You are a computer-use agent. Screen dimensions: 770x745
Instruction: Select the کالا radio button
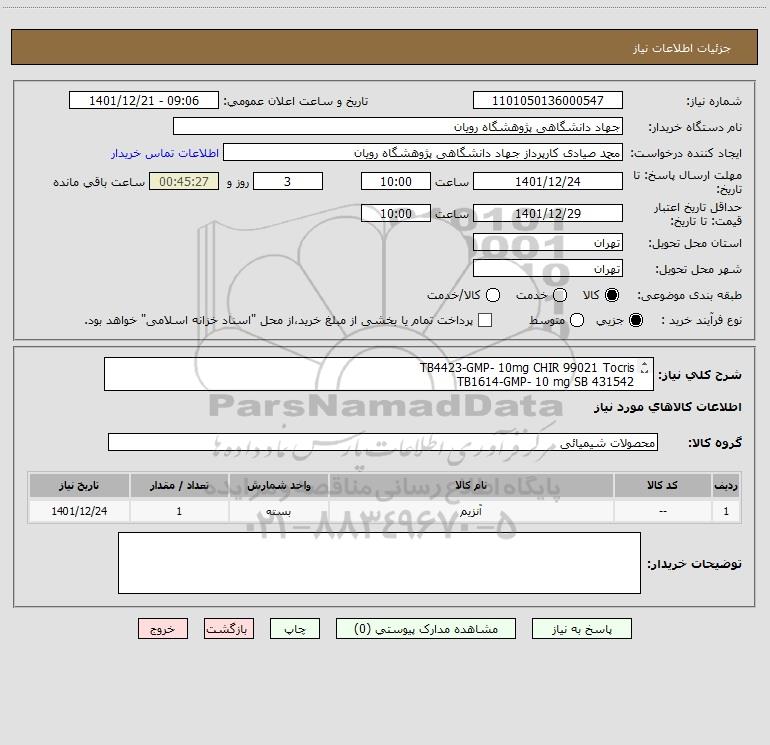click(612, 295)
